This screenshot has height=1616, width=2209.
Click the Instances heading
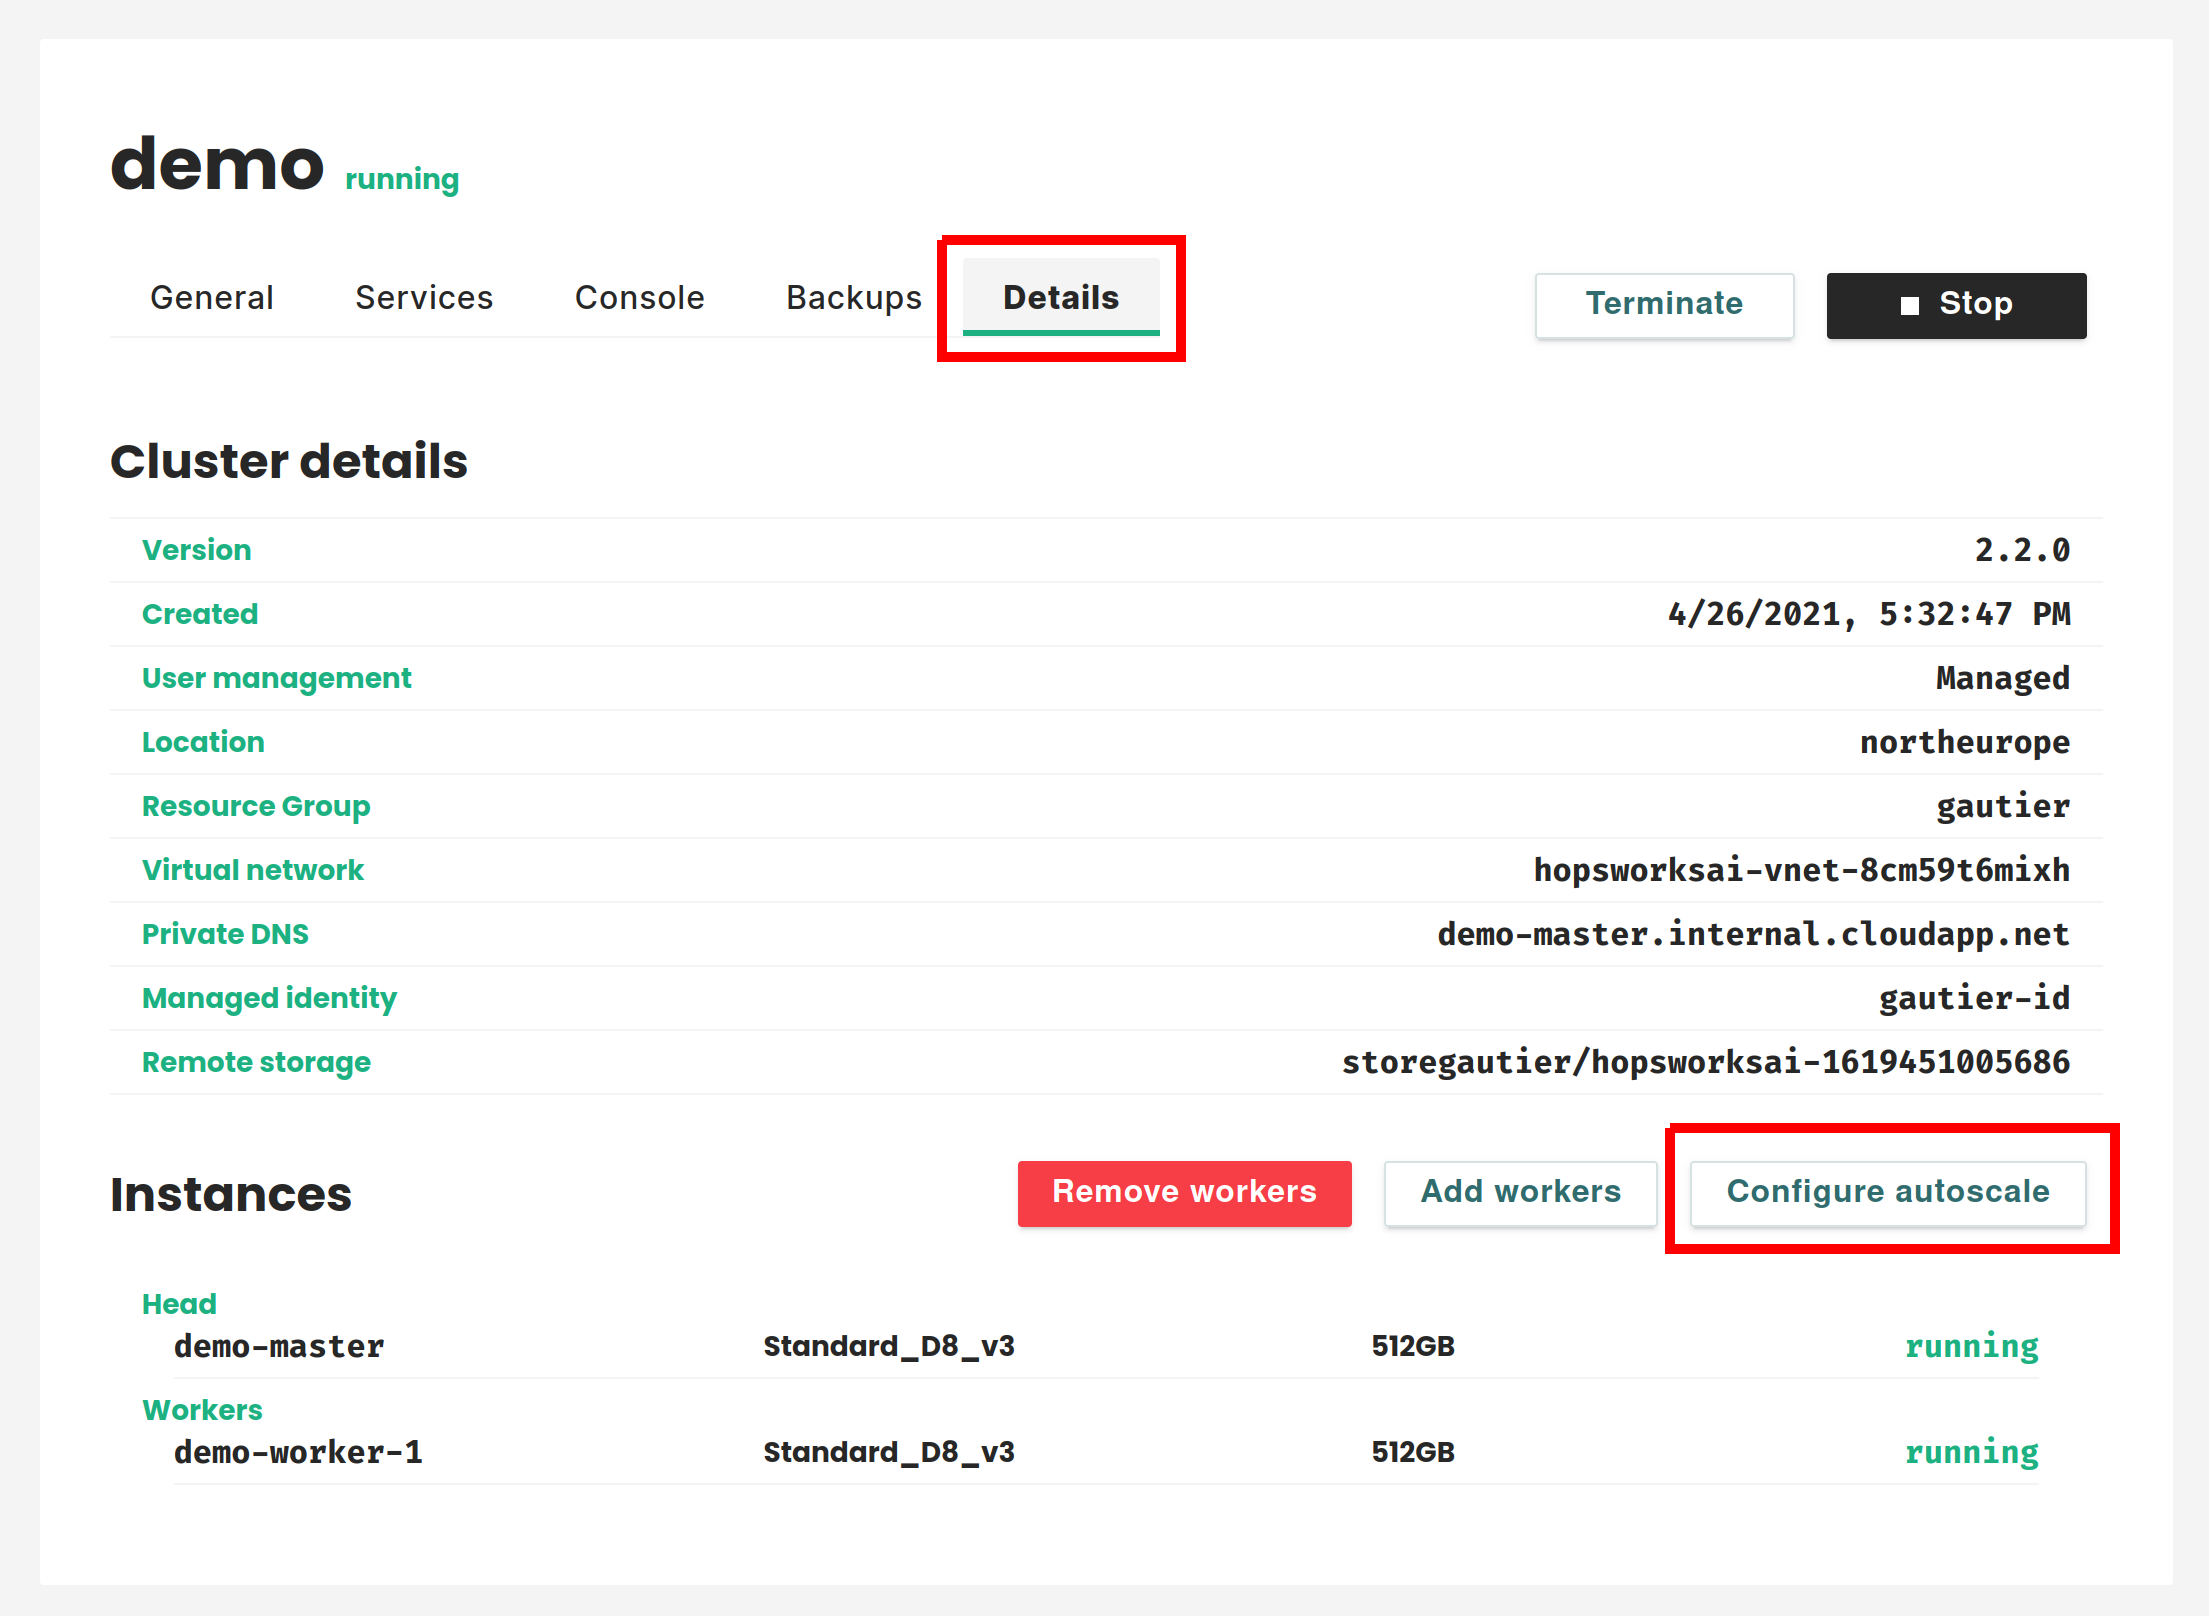tap(231, 1194)
